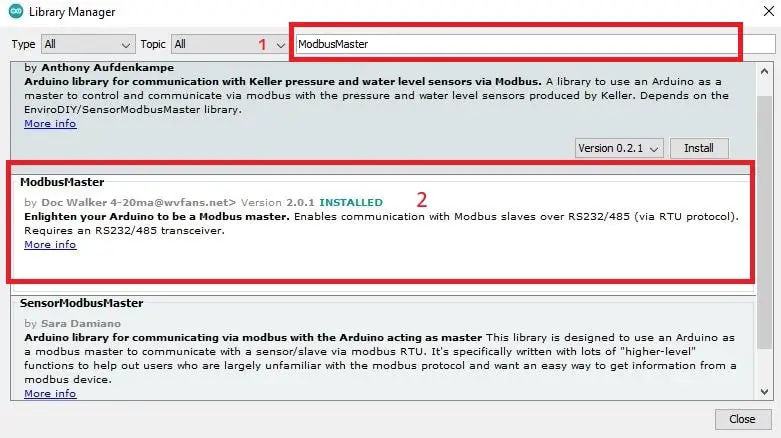781x438 pixels.
Task: Click the version selector chevron arrow
Action: tap(654, 149)
